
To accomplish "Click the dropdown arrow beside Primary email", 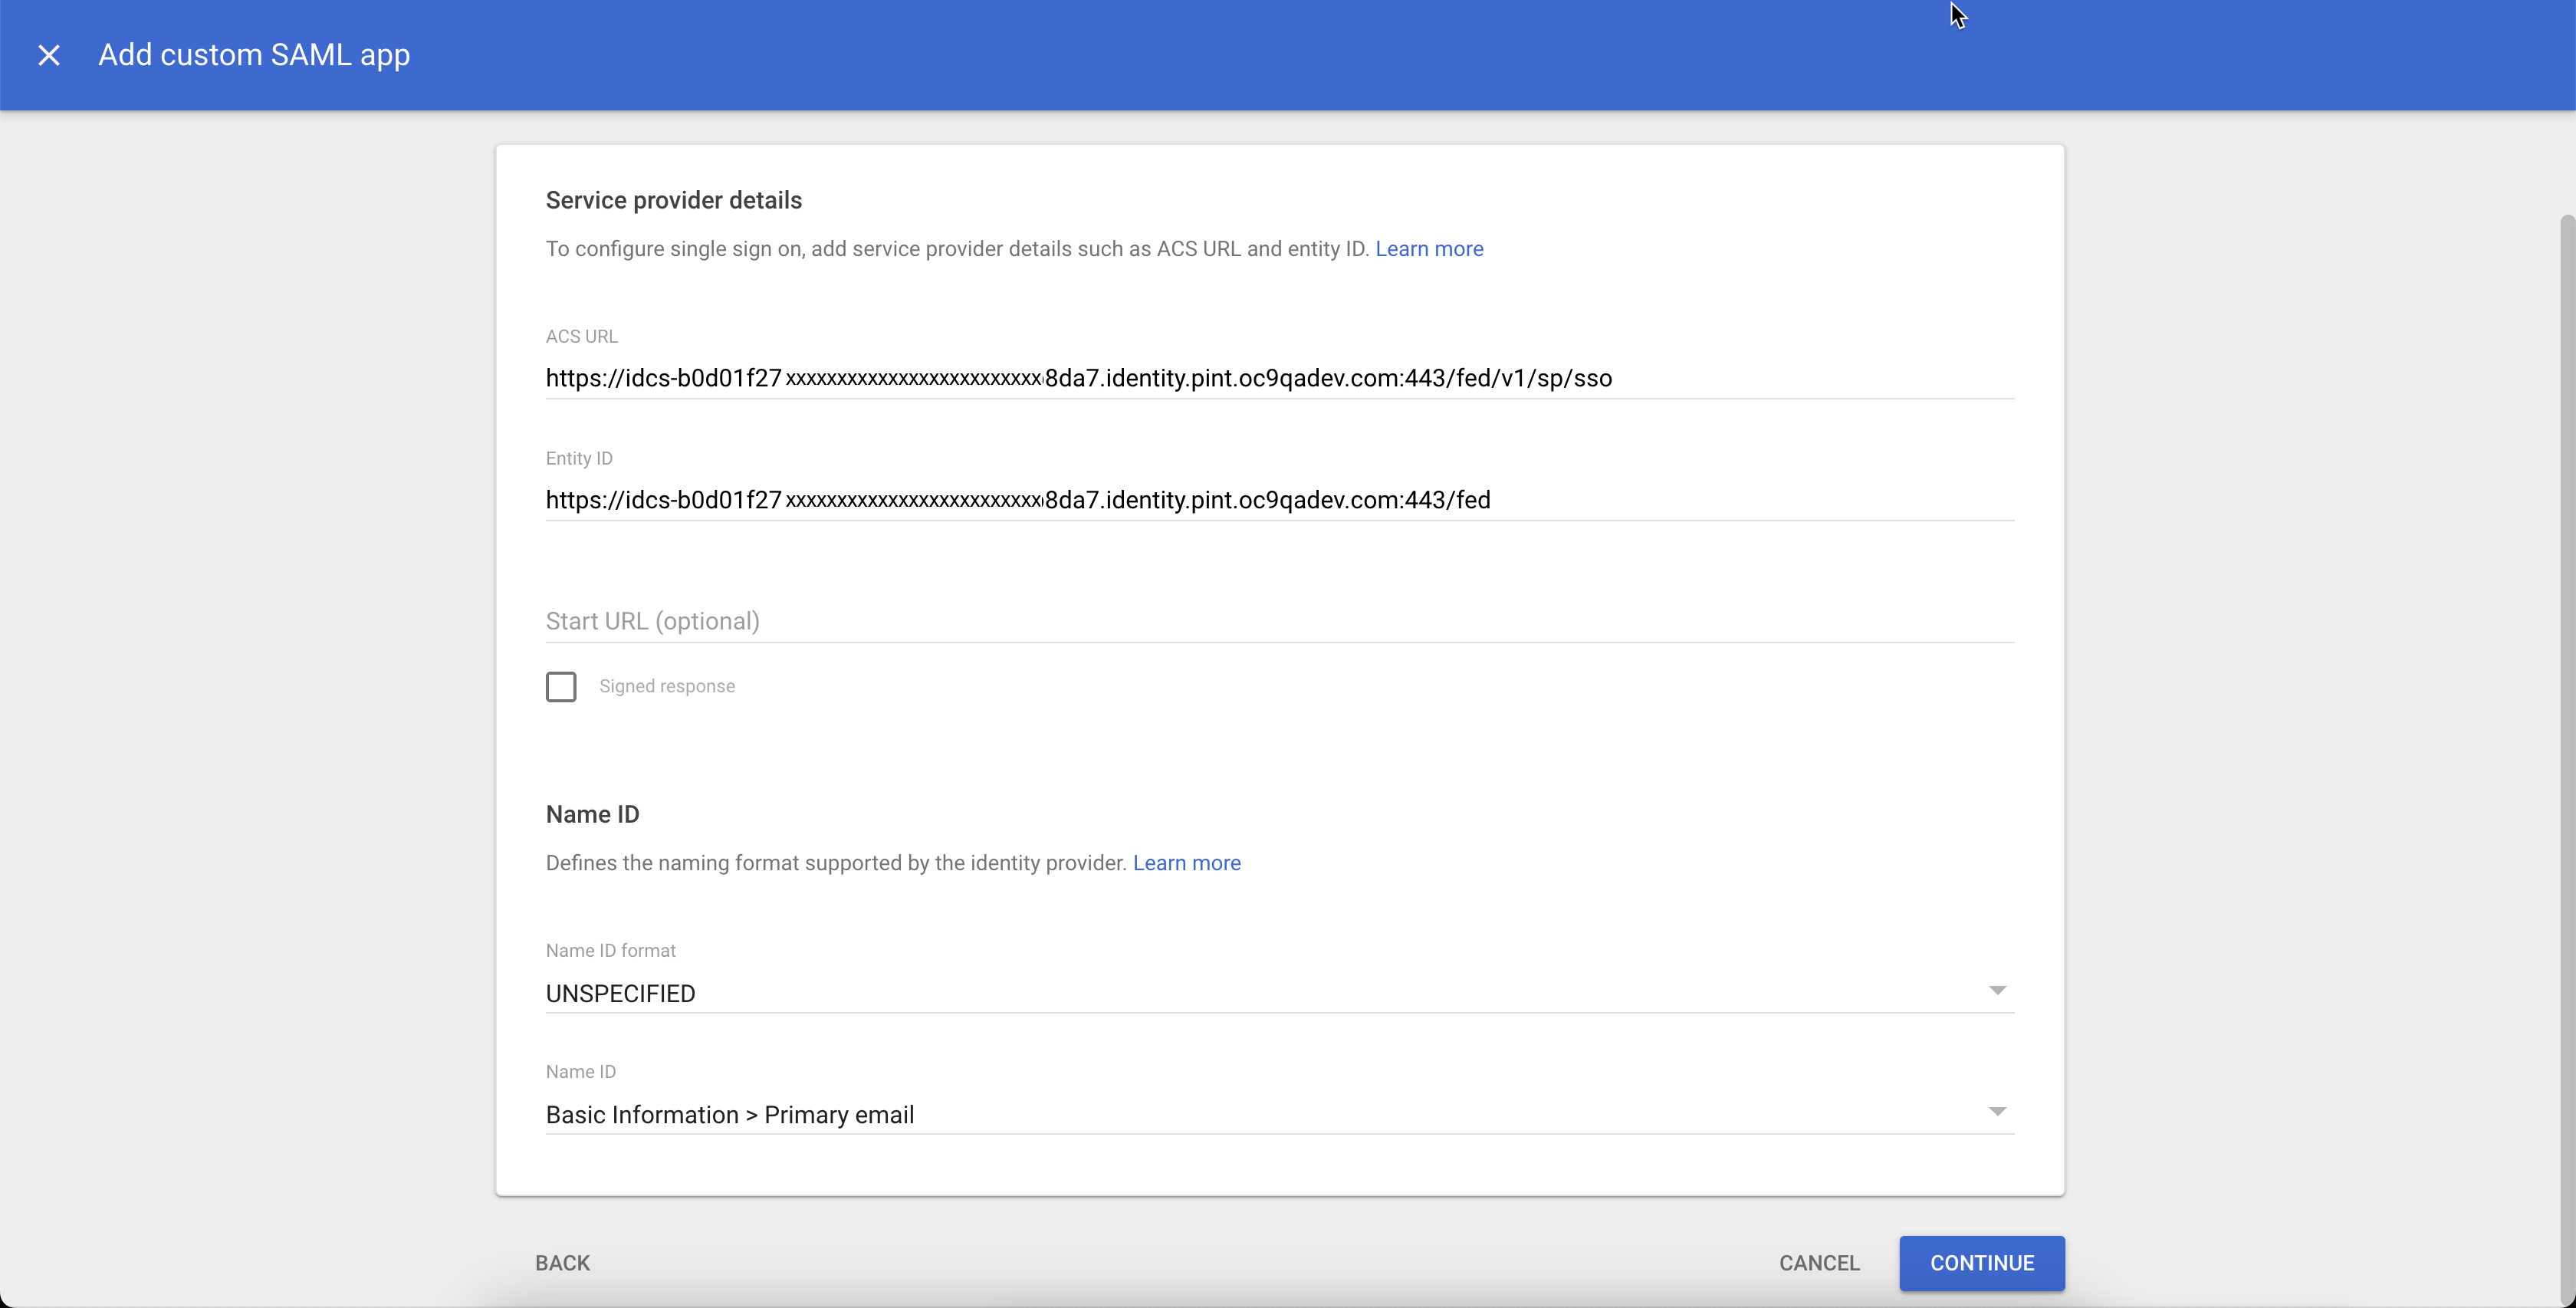I will point(1996,1111).
